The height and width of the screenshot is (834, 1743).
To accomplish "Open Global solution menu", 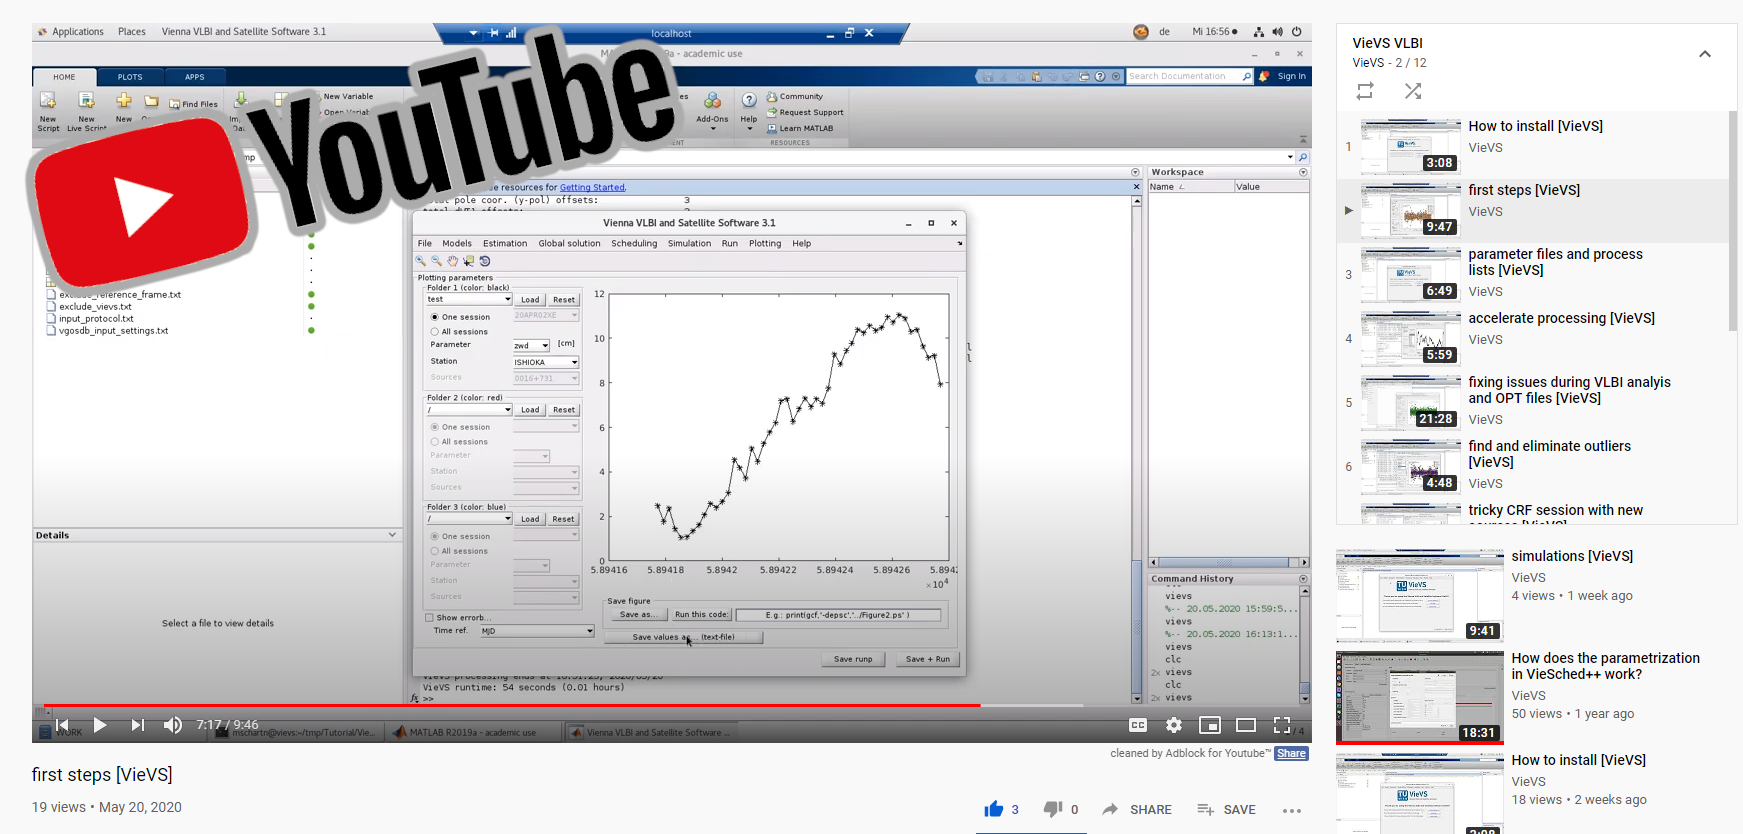I will click(569, 244).
